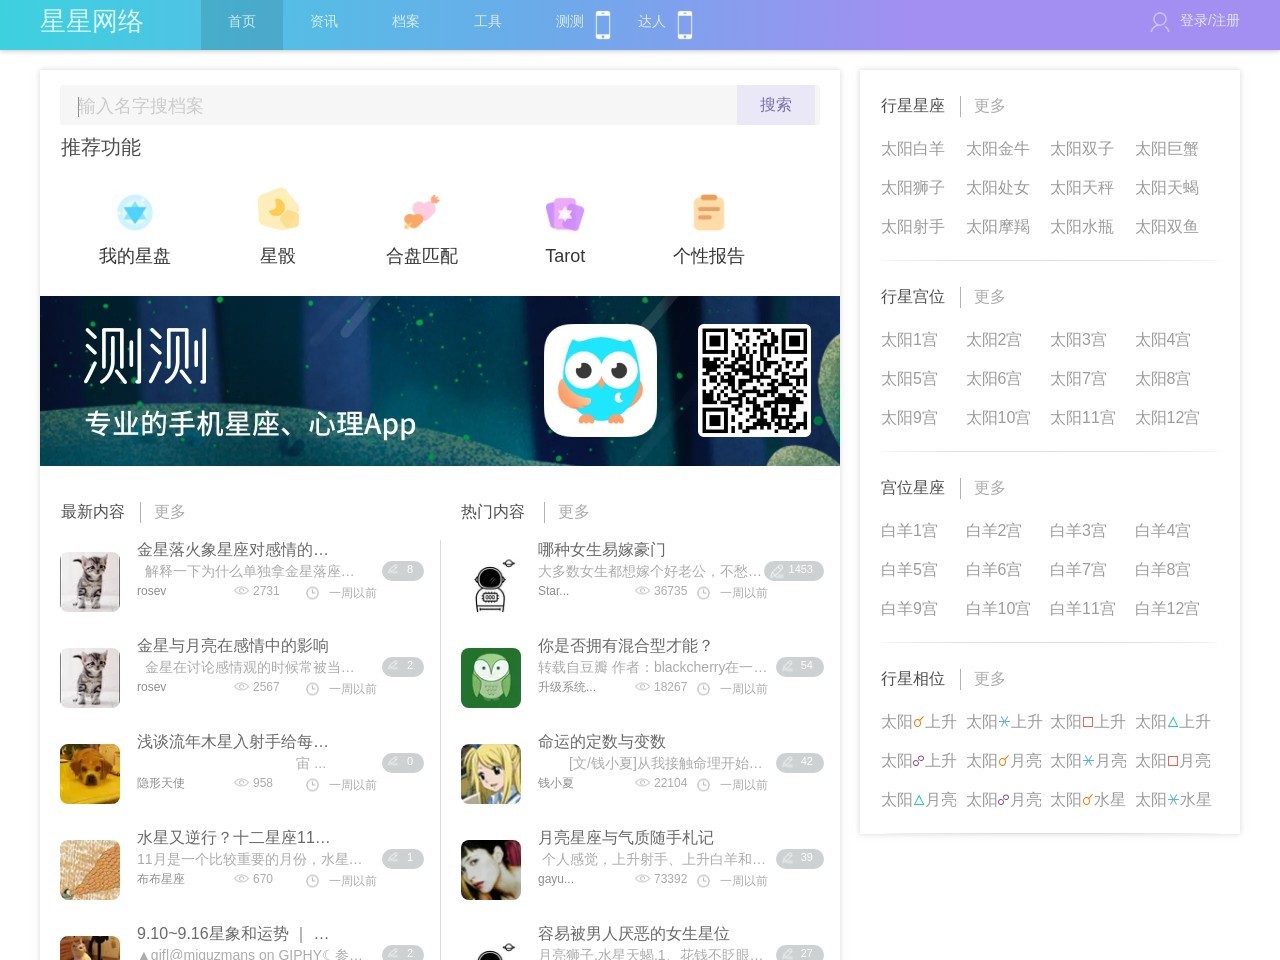Image resolution: width=1280 pixels, height=960 pixels.
Task: Select 档案 navigation tab
Action: coord(406,22)
